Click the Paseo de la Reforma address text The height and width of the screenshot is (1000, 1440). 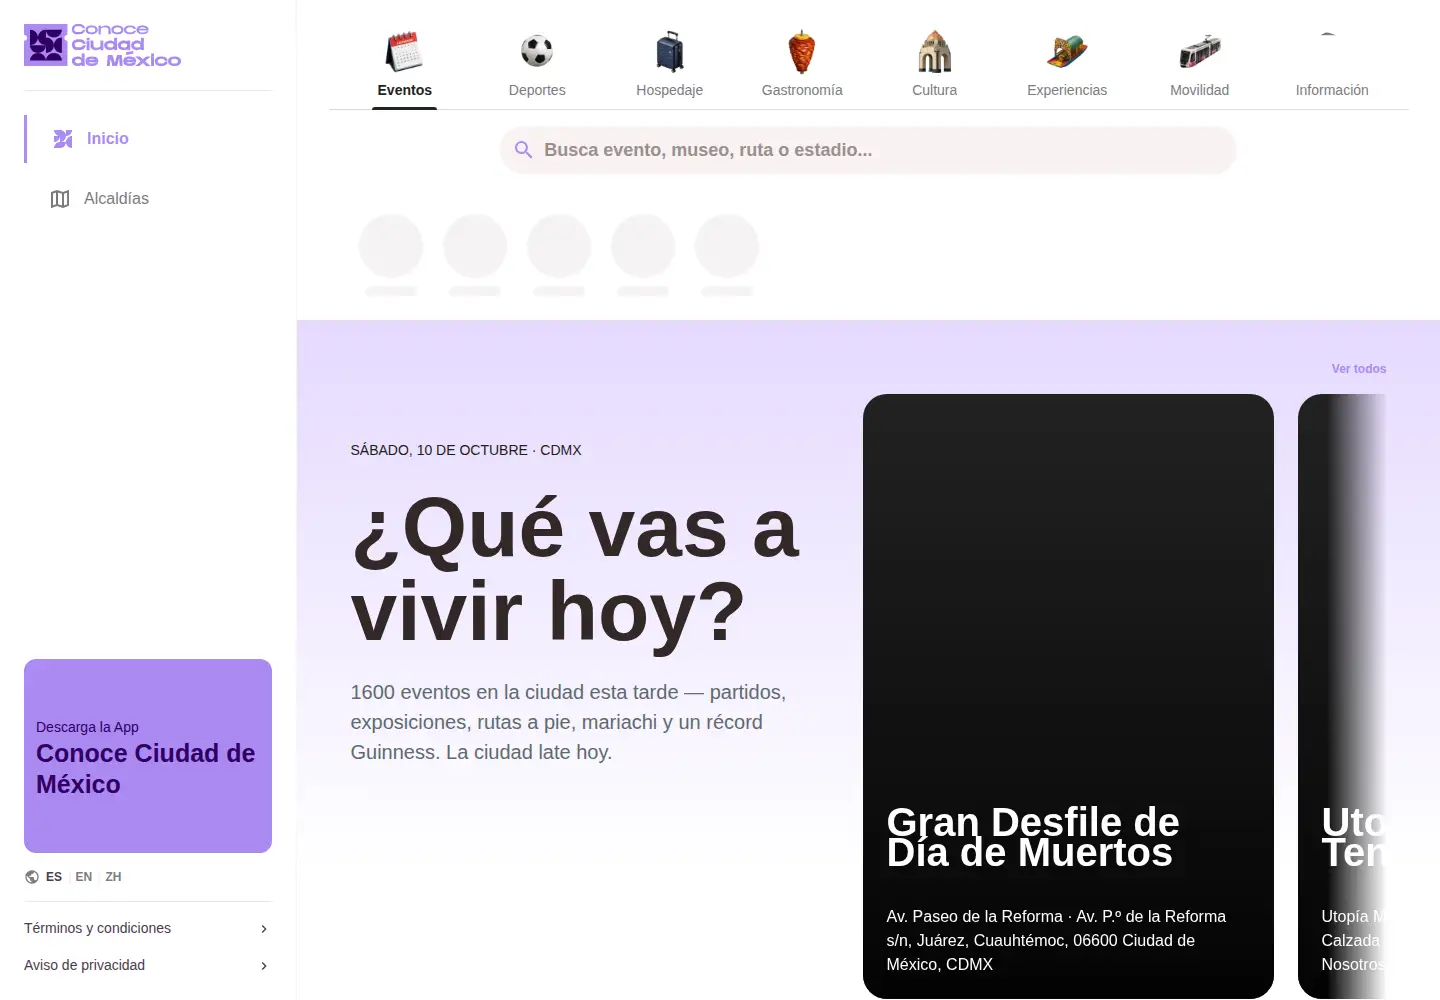(1056, 940)
